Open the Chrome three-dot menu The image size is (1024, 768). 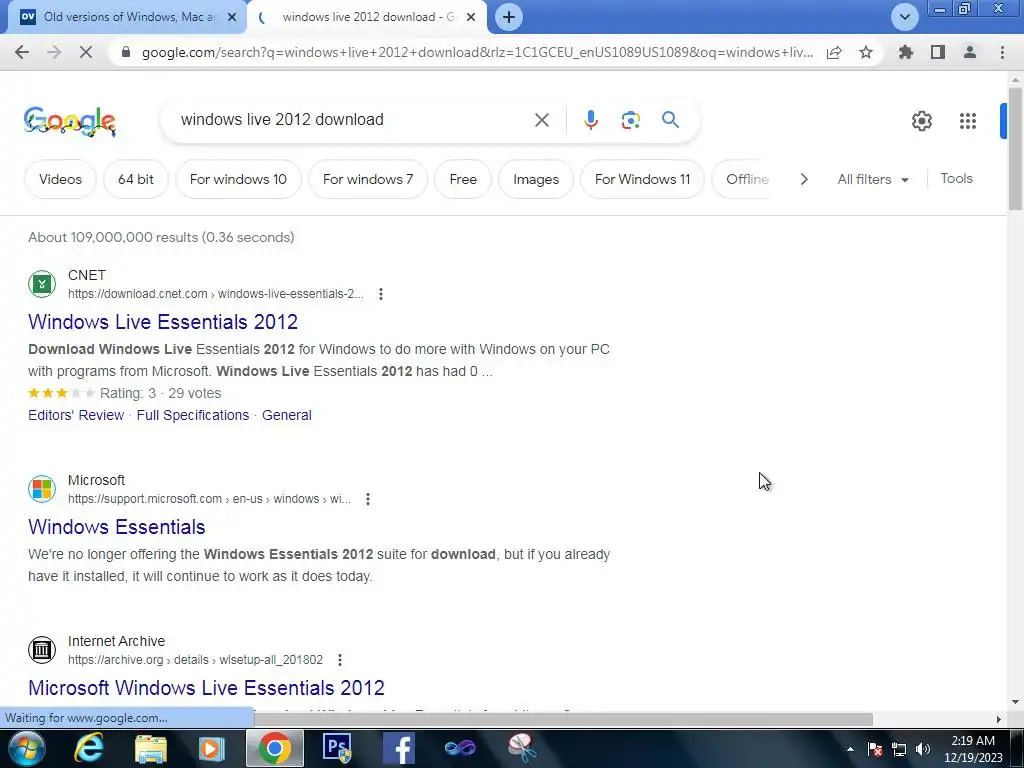[x=1002, y=52]
